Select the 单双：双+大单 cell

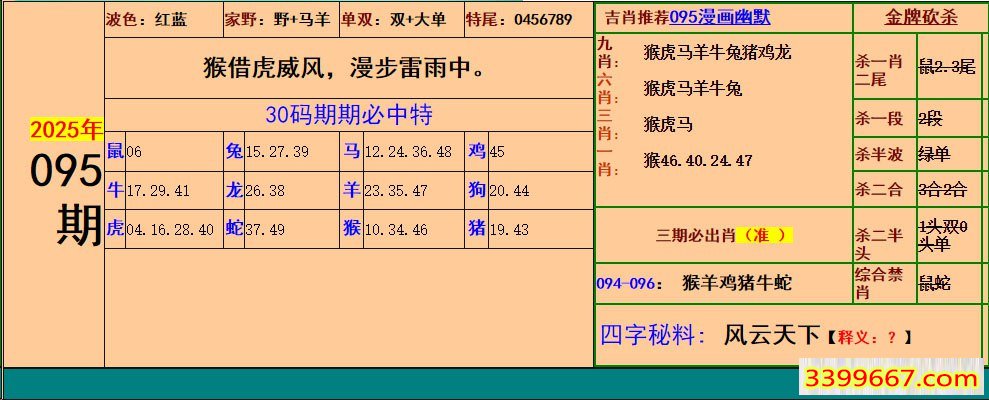coord(400,19)
